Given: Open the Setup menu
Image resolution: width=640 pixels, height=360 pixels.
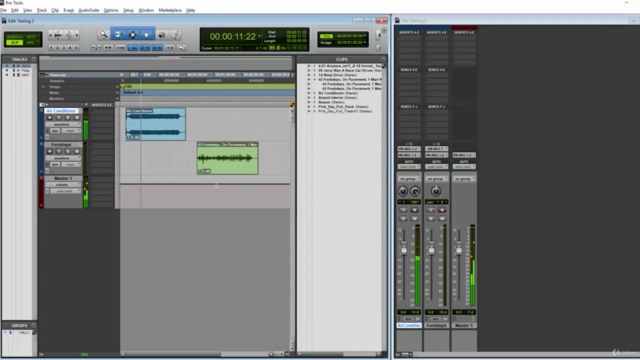Looking at the screenshot, I should (128, 10).
